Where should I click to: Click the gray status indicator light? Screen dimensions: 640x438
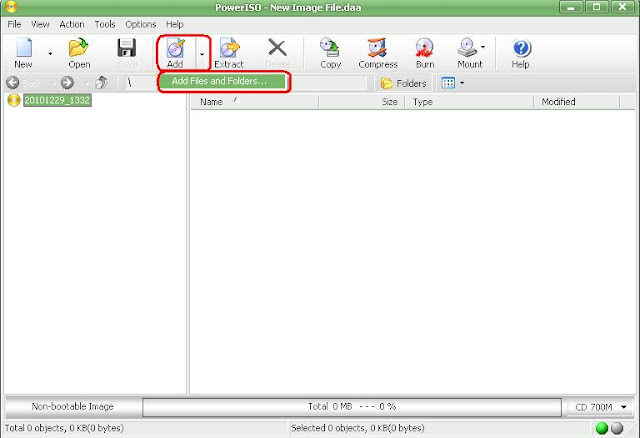(617, 428)
